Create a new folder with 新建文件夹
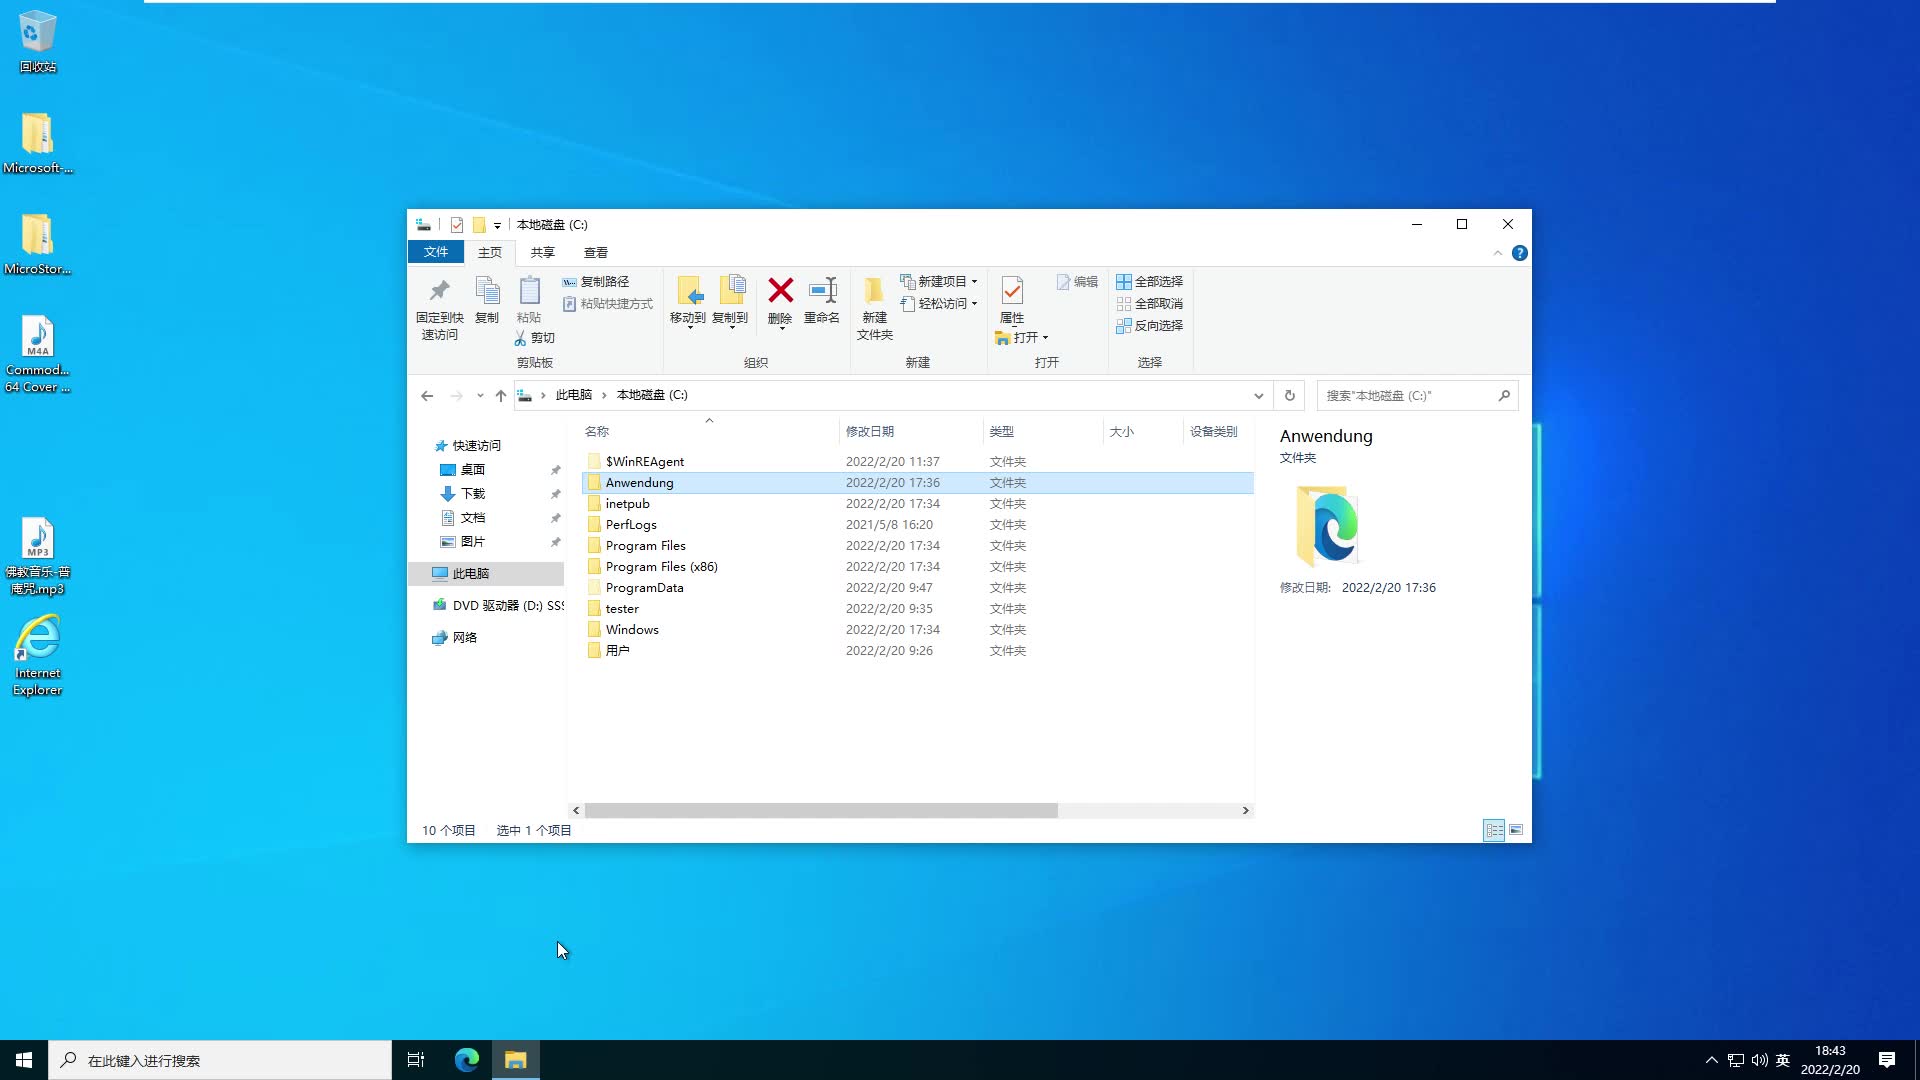This screenshot has width=1920, height=1080. [x=874, y=305]
